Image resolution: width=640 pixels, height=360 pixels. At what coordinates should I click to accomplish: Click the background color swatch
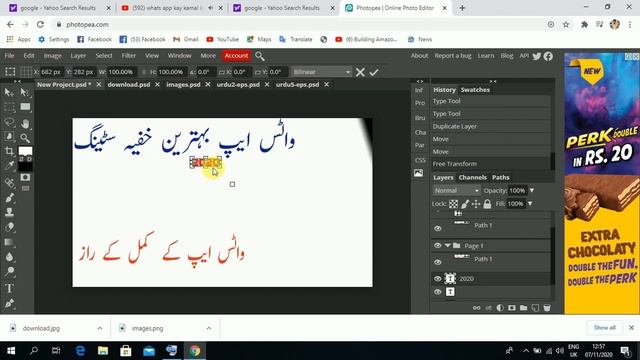tap(25, 167)
